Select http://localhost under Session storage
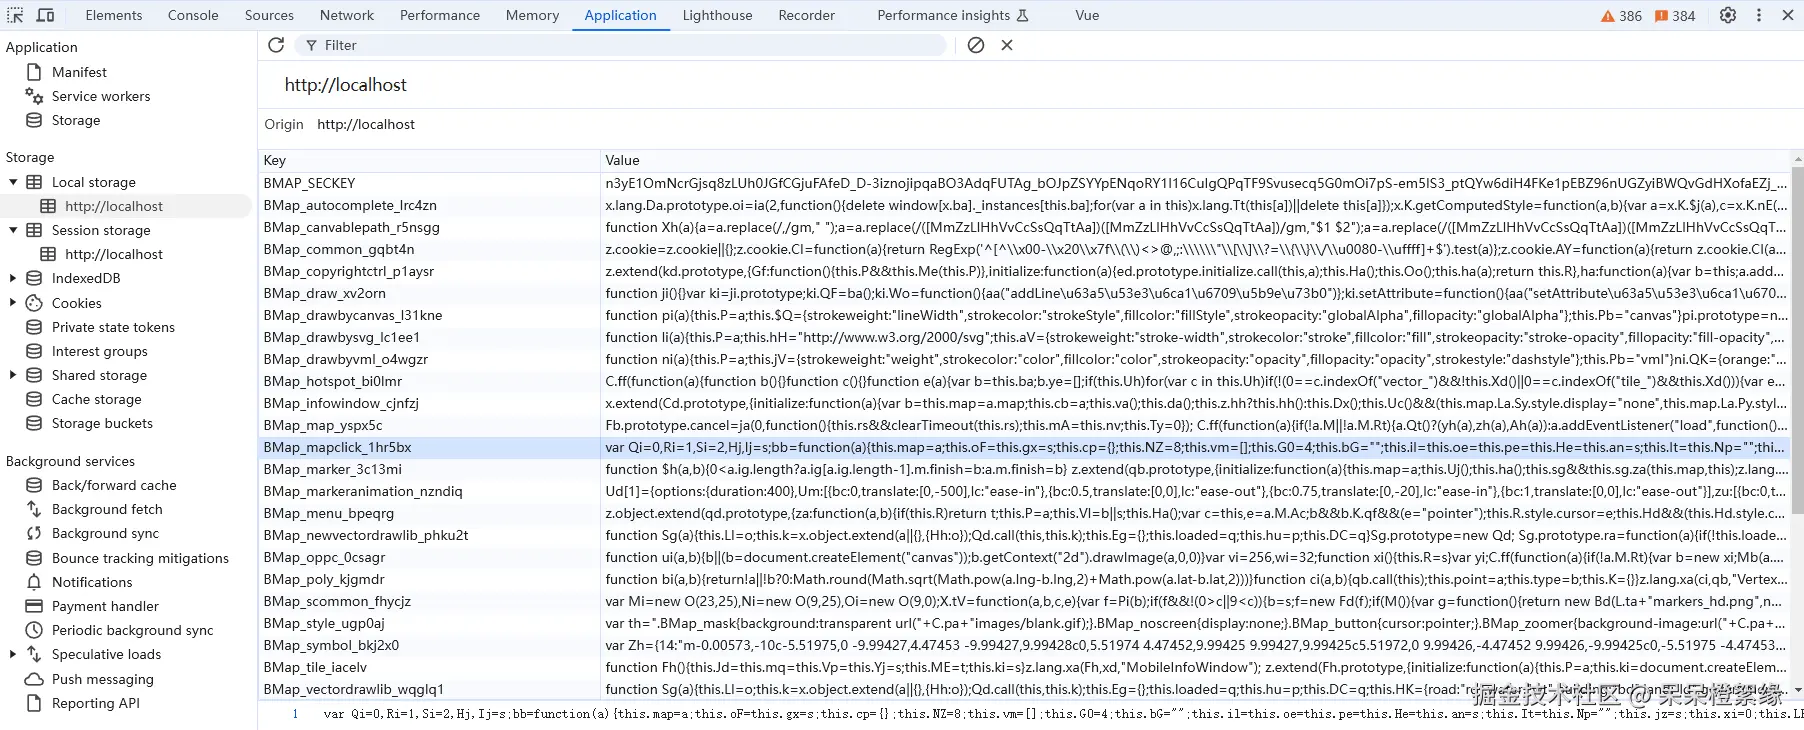Screen dimensions: 1804x730 113,254
